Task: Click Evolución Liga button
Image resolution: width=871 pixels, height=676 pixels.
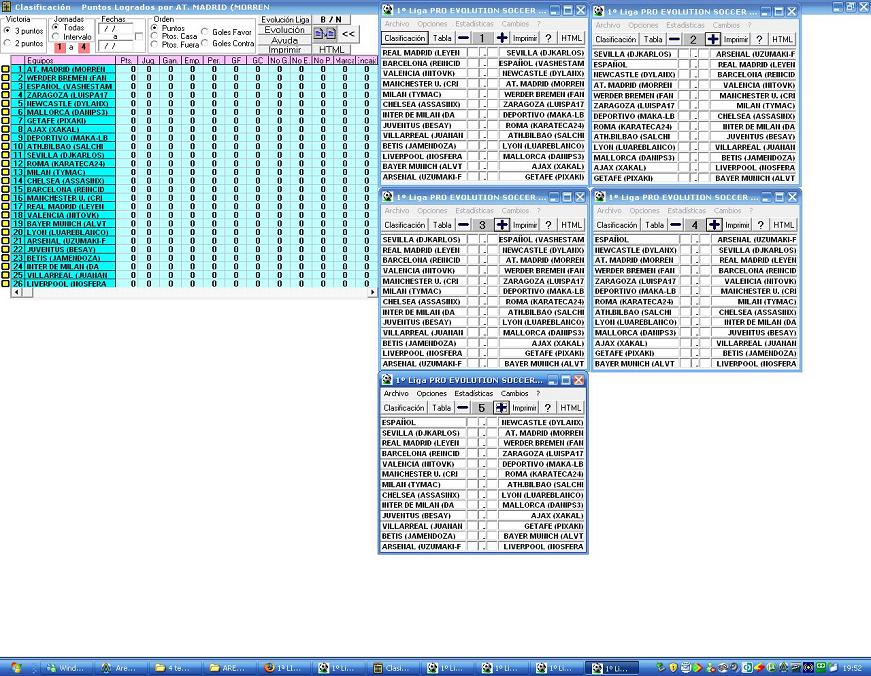Action: [286, 19]
